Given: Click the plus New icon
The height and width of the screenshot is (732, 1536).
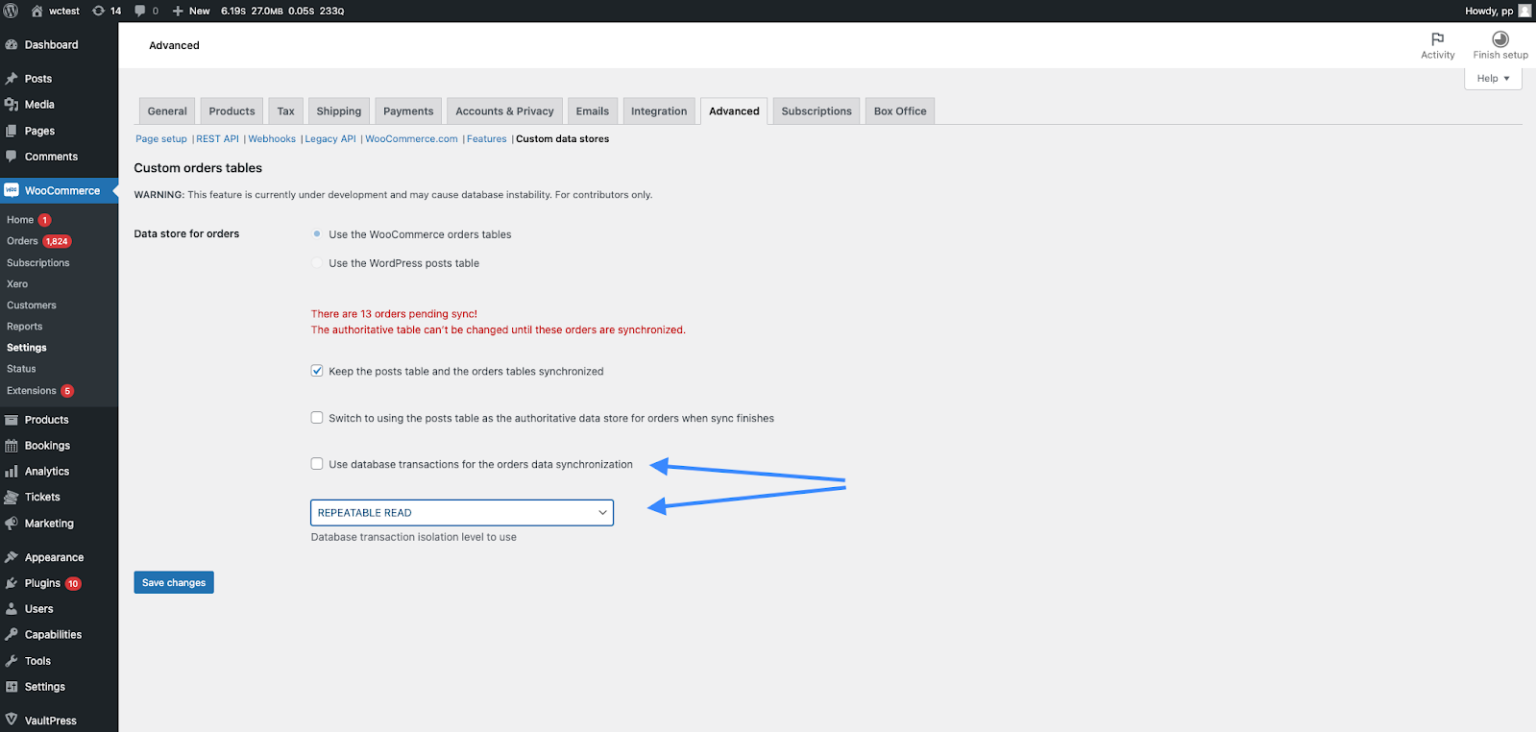Looking at the screenshot, I should click(178, 11).
